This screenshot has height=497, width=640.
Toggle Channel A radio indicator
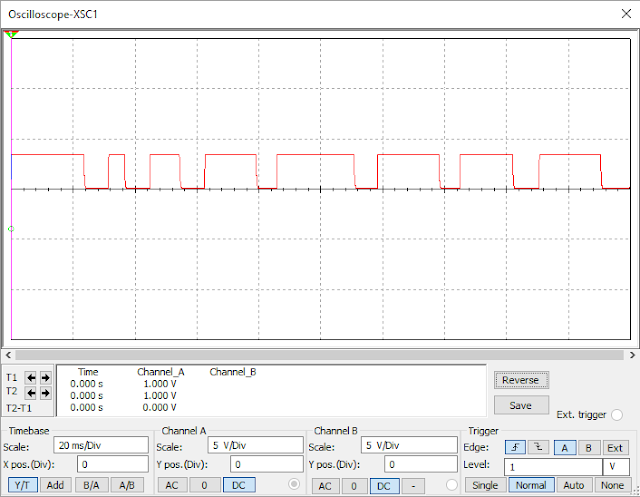click(294, 484)
